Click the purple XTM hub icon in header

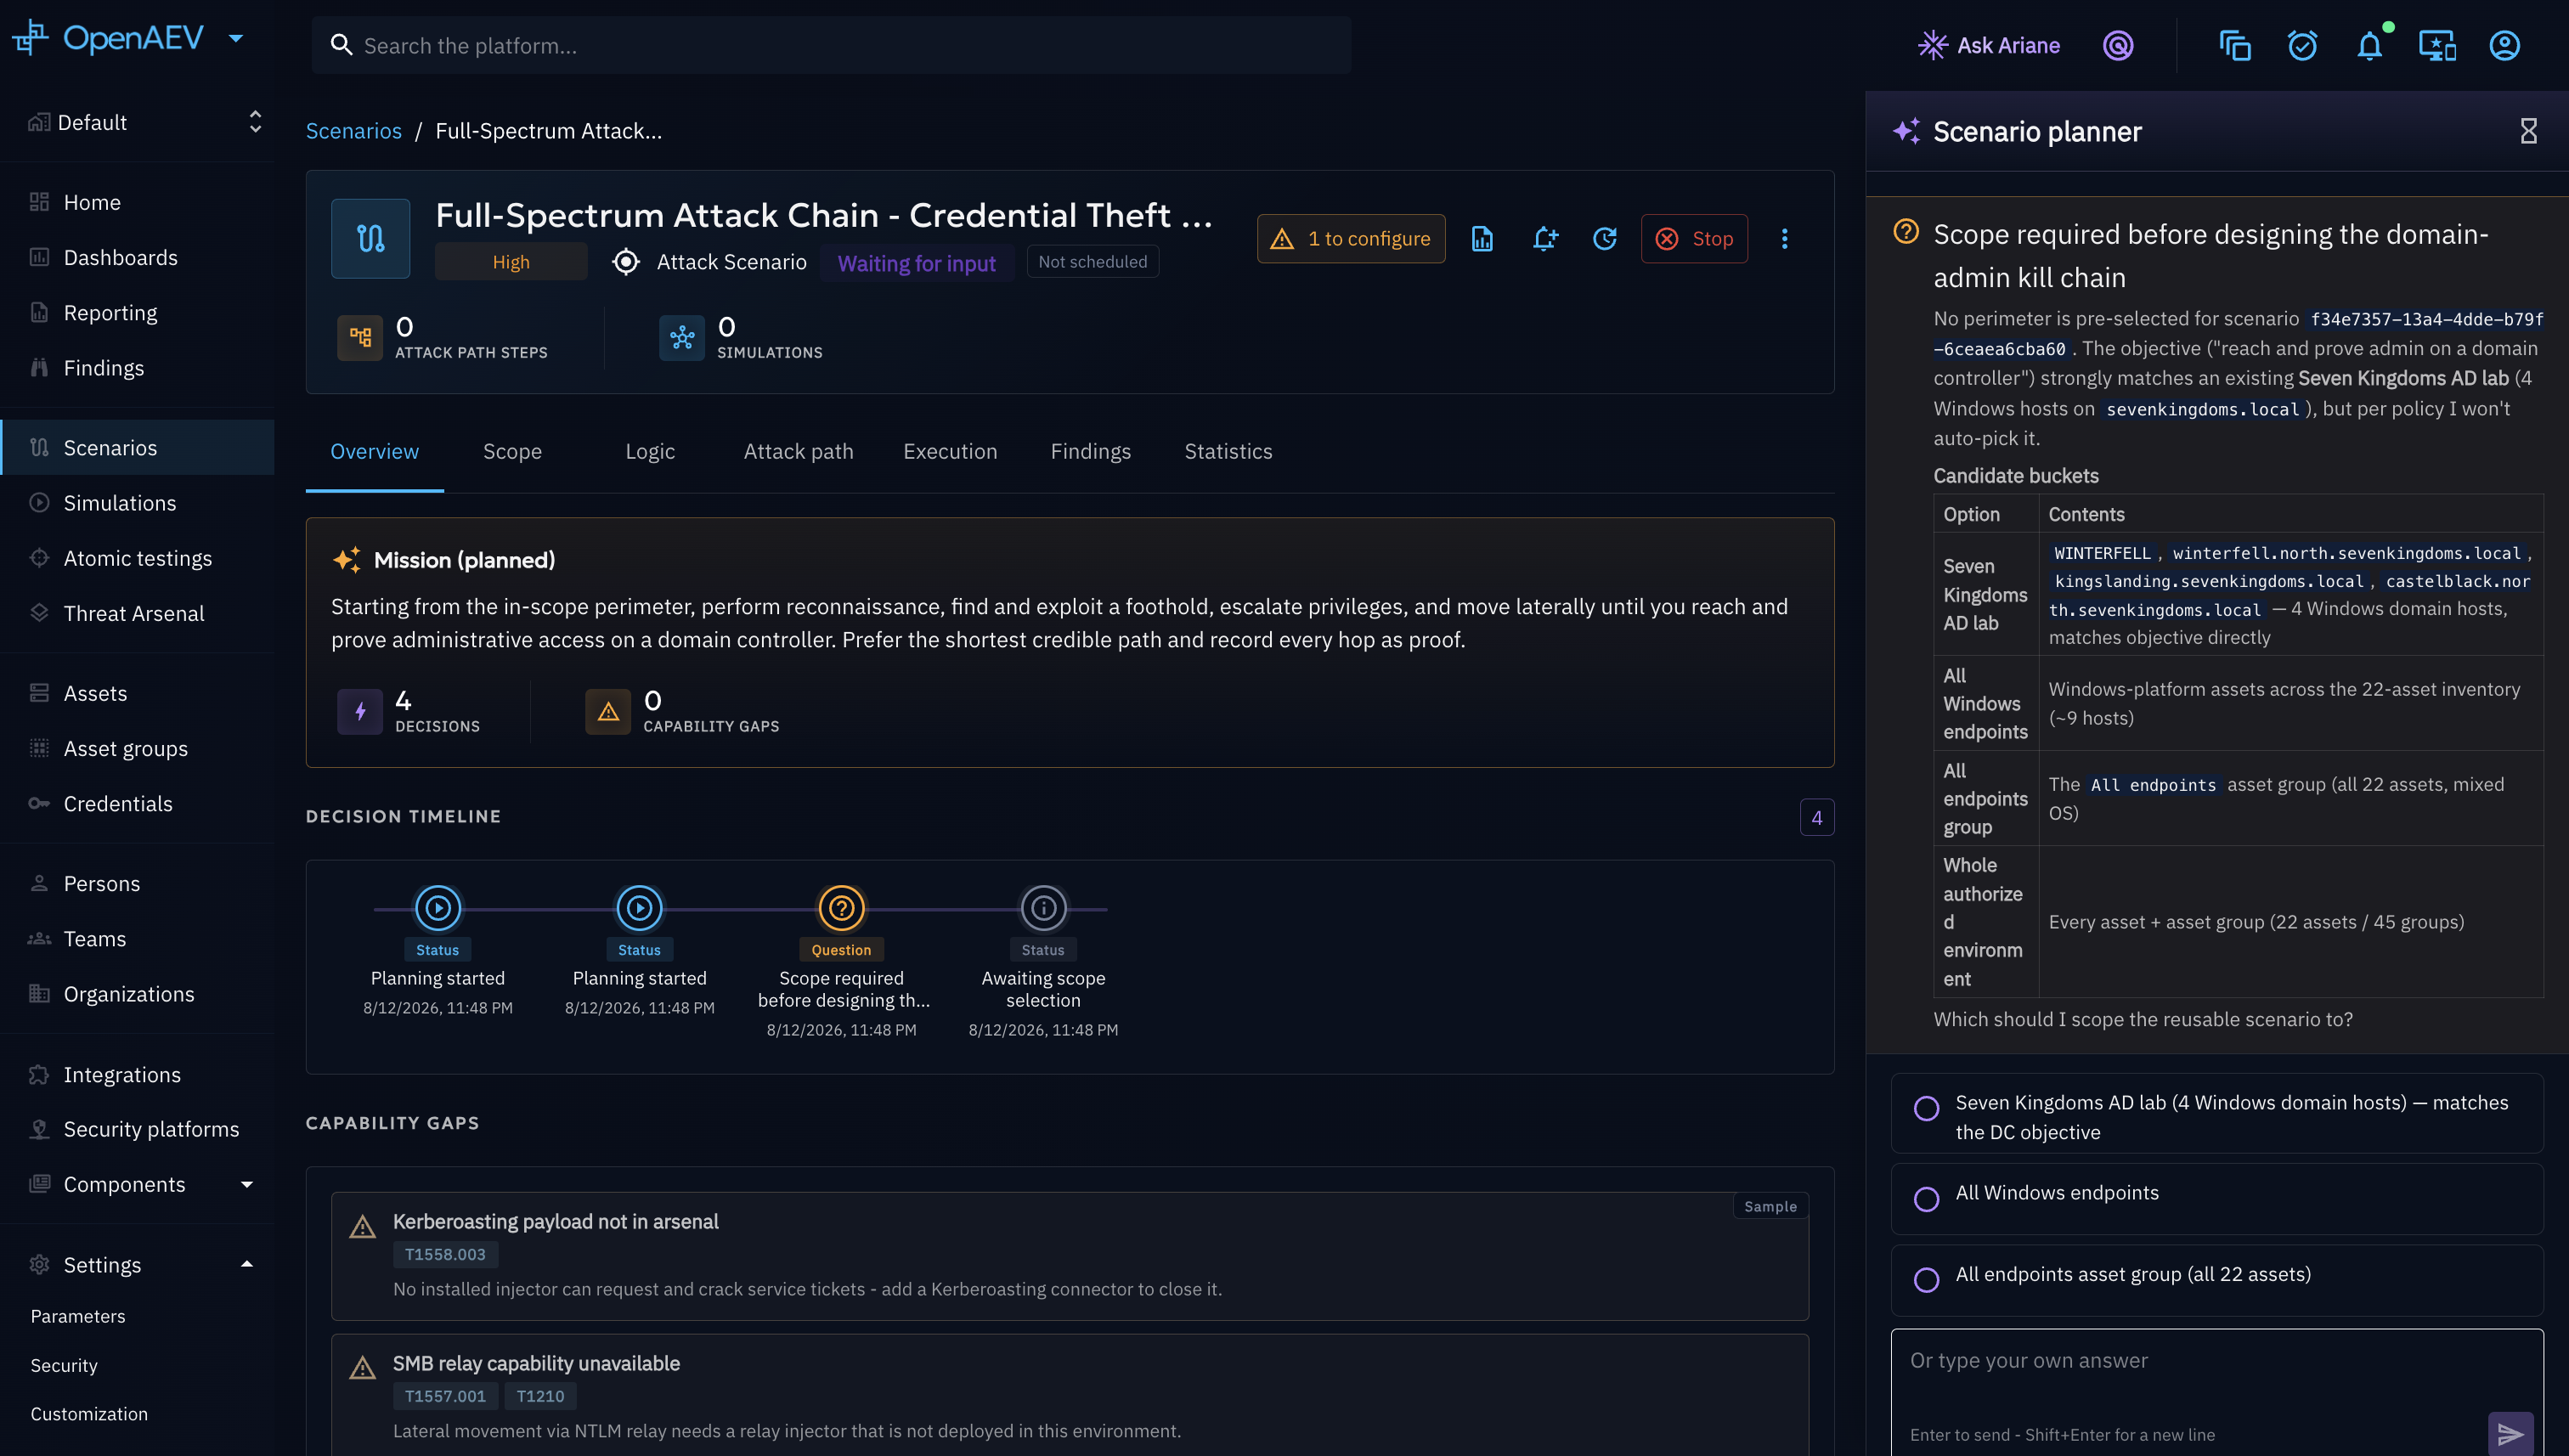click(2118, 45)
